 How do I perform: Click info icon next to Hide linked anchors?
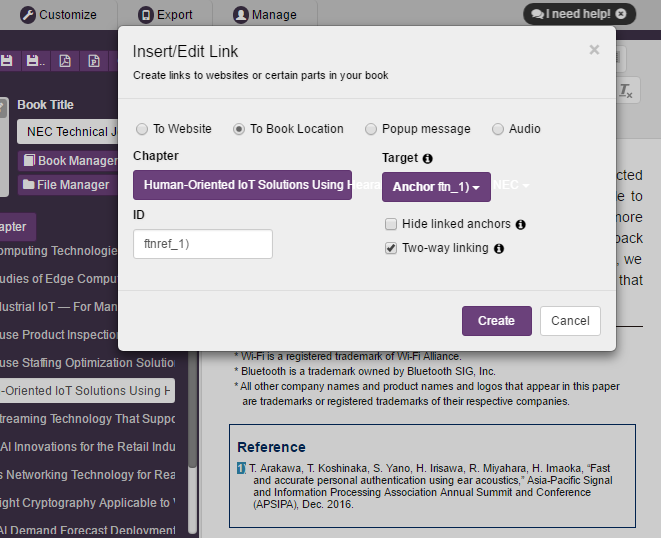(x=521, y=225)
